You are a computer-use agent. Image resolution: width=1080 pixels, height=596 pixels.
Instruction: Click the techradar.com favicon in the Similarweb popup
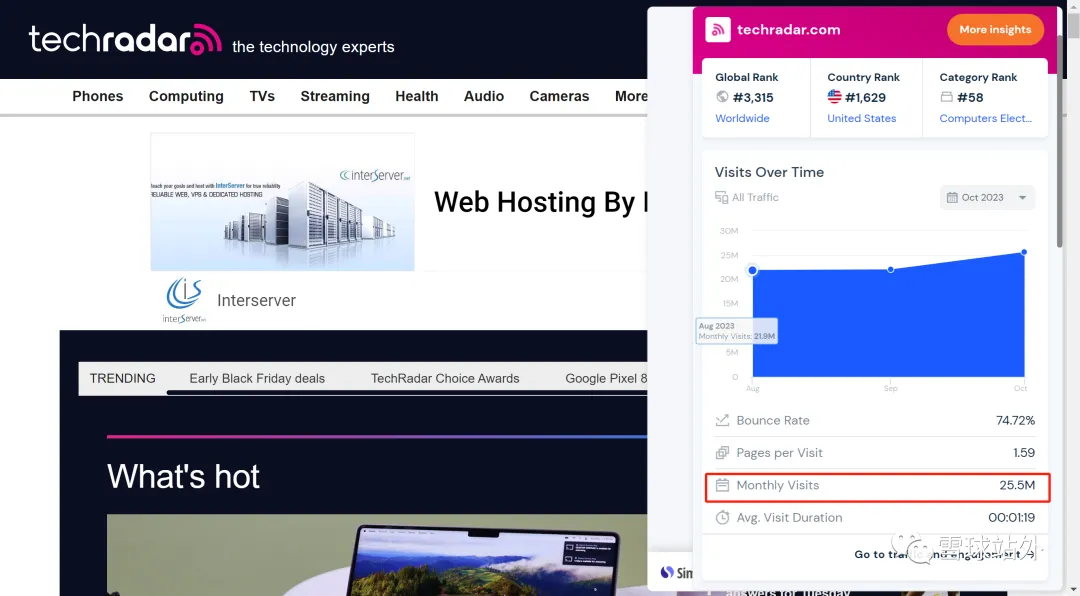click(x=718, y=30)
